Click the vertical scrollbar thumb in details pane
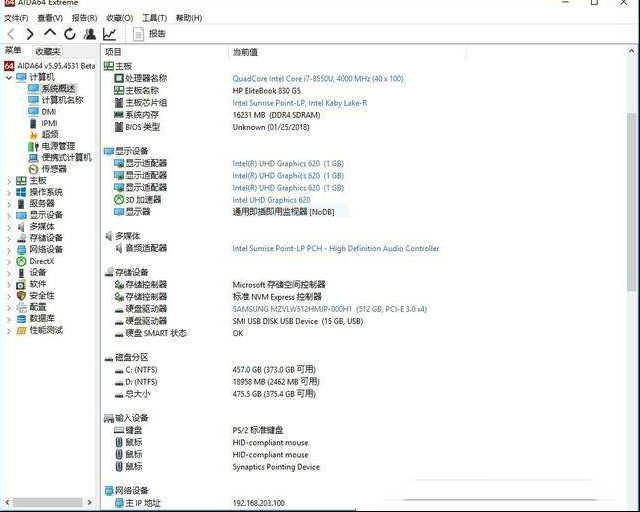 631,202
